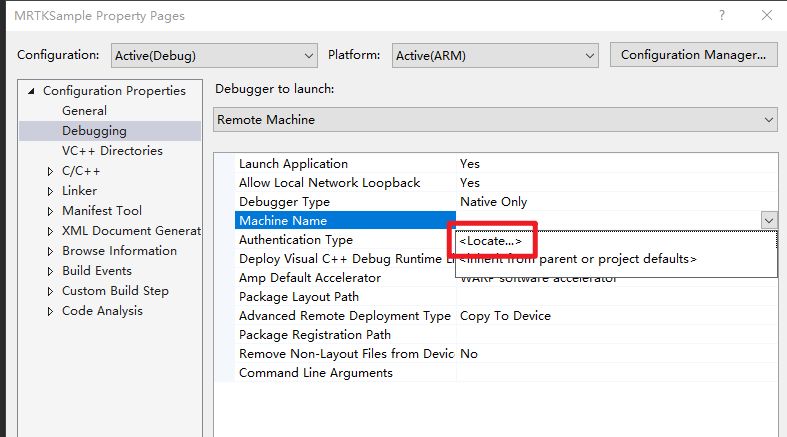Expand the XML Document Generator node
The height and width of the screenshot is (437, 787).
click(50, 231)
